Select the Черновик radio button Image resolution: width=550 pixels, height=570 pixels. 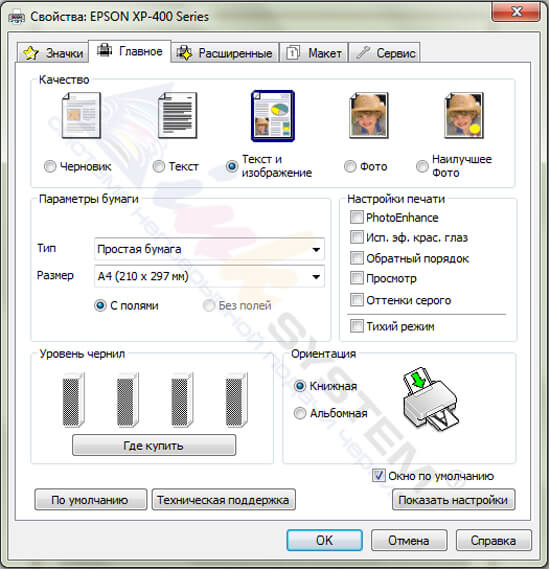pyautogui.click(x=50, y=166)
